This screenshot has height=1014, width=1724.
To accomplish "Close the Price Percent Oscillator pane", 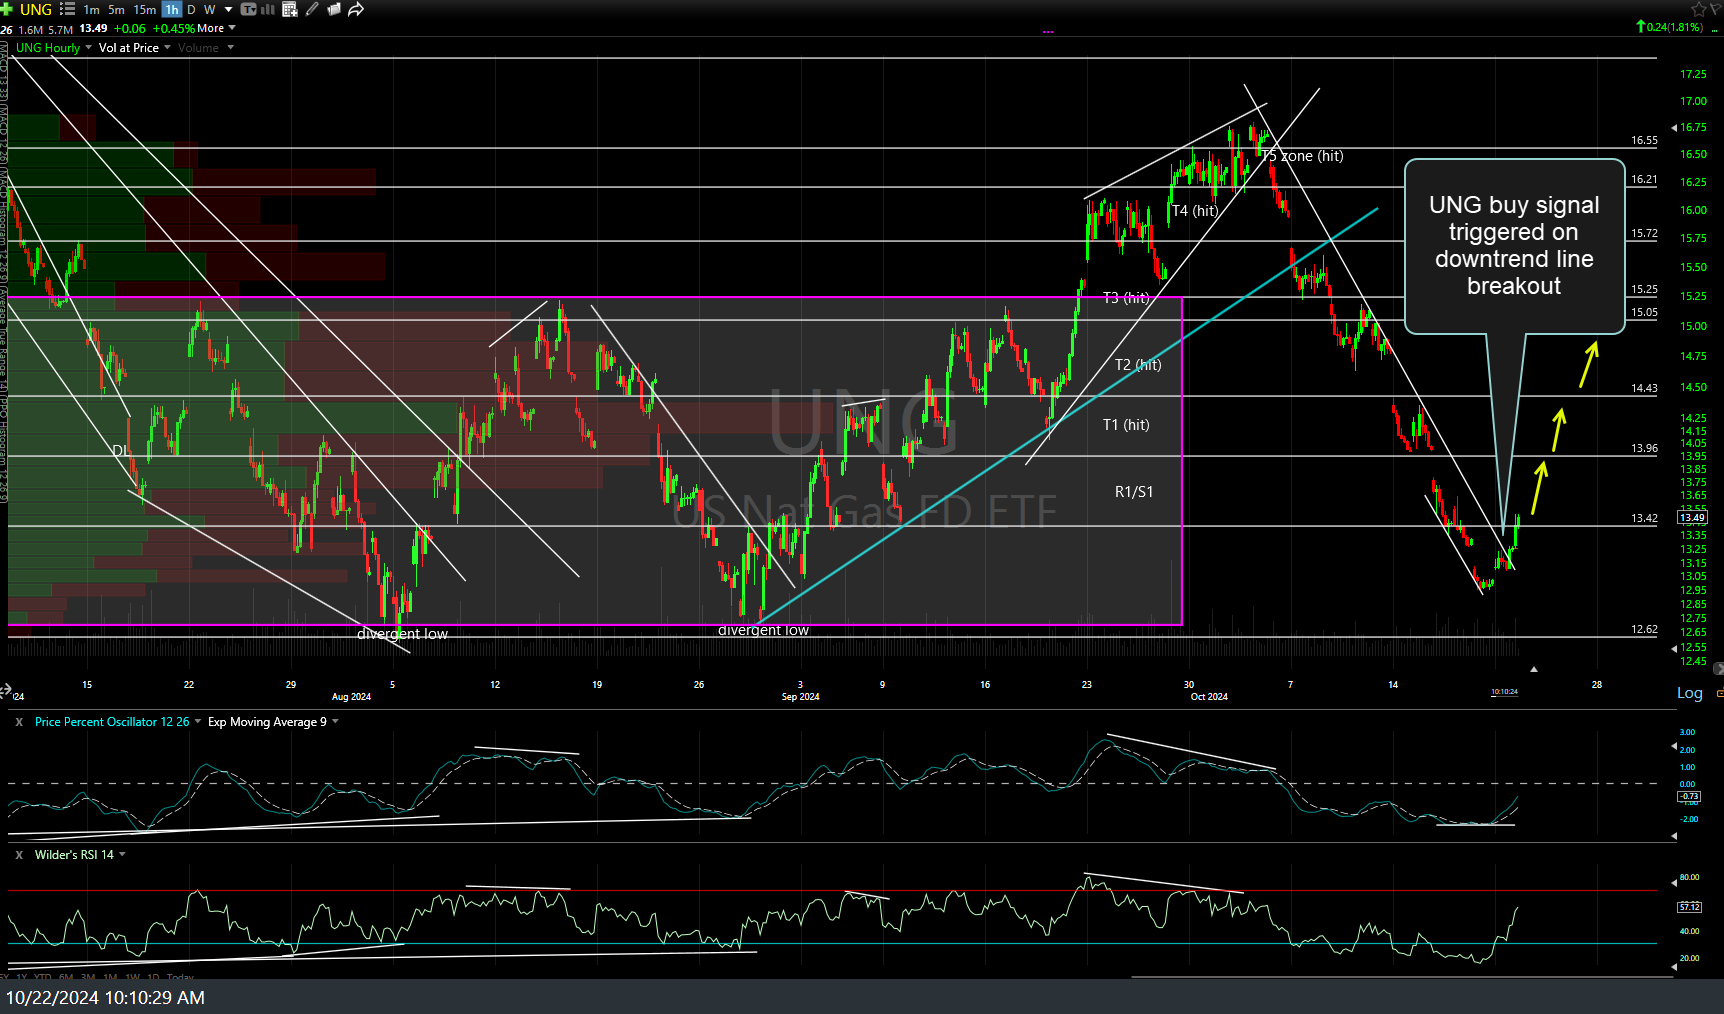I will pyautogui.click(x=19, y=722).
